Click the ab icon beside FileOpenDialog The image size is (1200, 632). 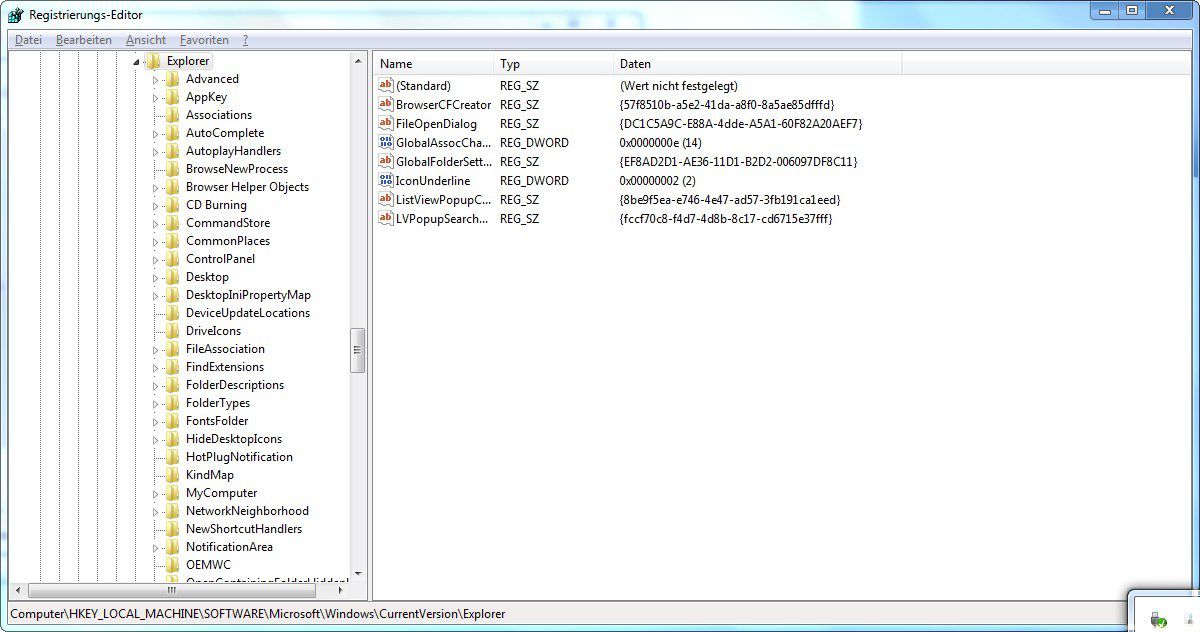click(x=385, y=123)
